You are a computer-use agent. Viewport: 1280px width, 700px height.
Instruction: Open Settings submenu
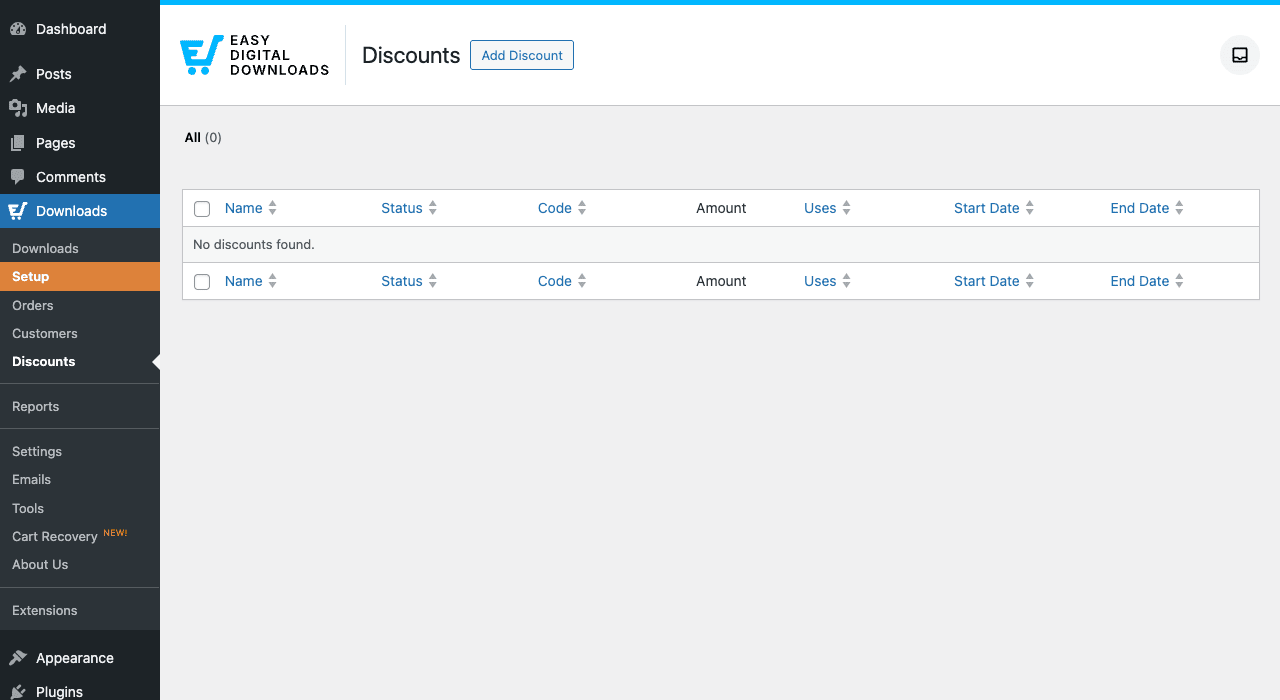point(80,451)
